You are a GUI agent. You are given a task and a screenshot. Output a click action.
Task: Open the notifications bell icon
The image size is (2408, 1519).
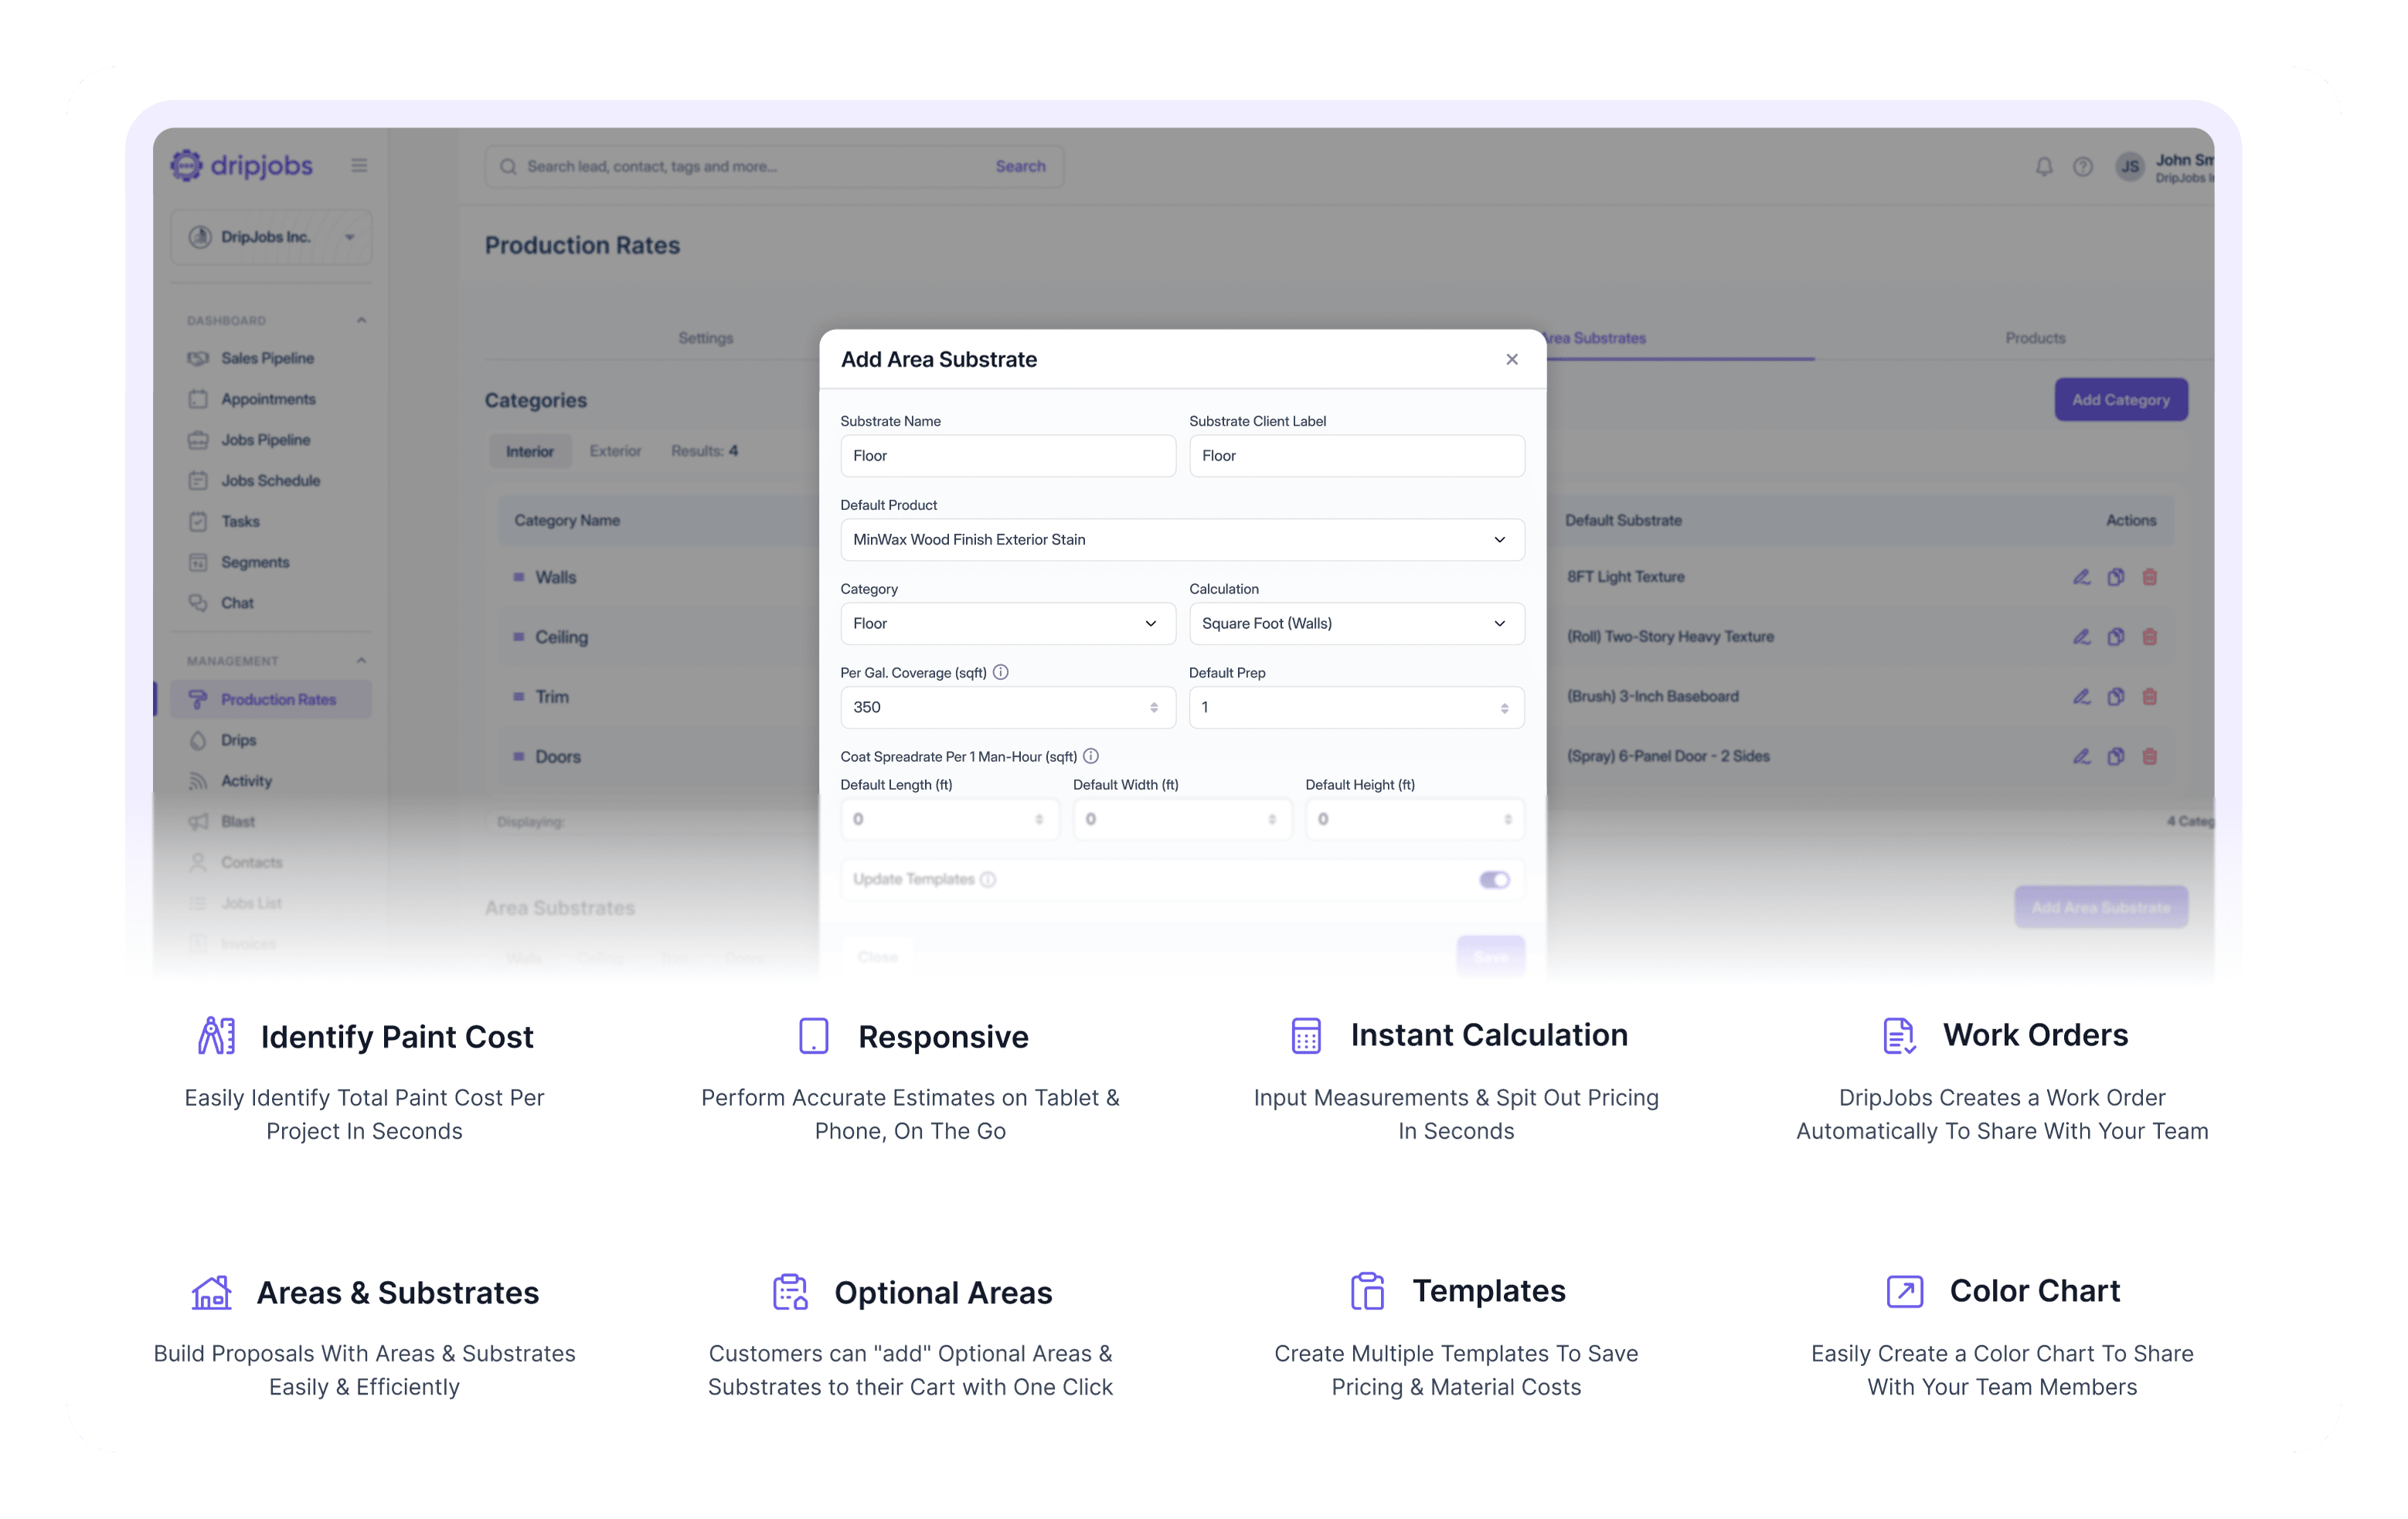click(2044, 167)
